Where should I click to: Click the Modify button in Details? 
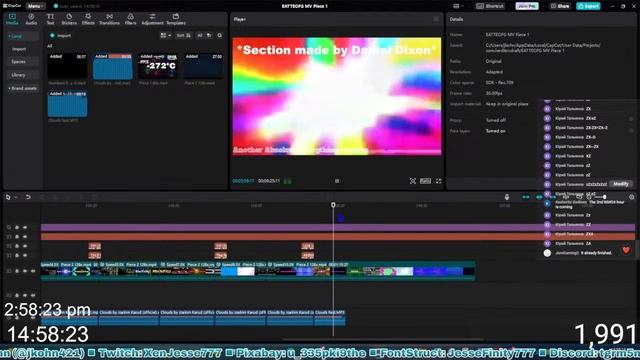coord(620,184)
